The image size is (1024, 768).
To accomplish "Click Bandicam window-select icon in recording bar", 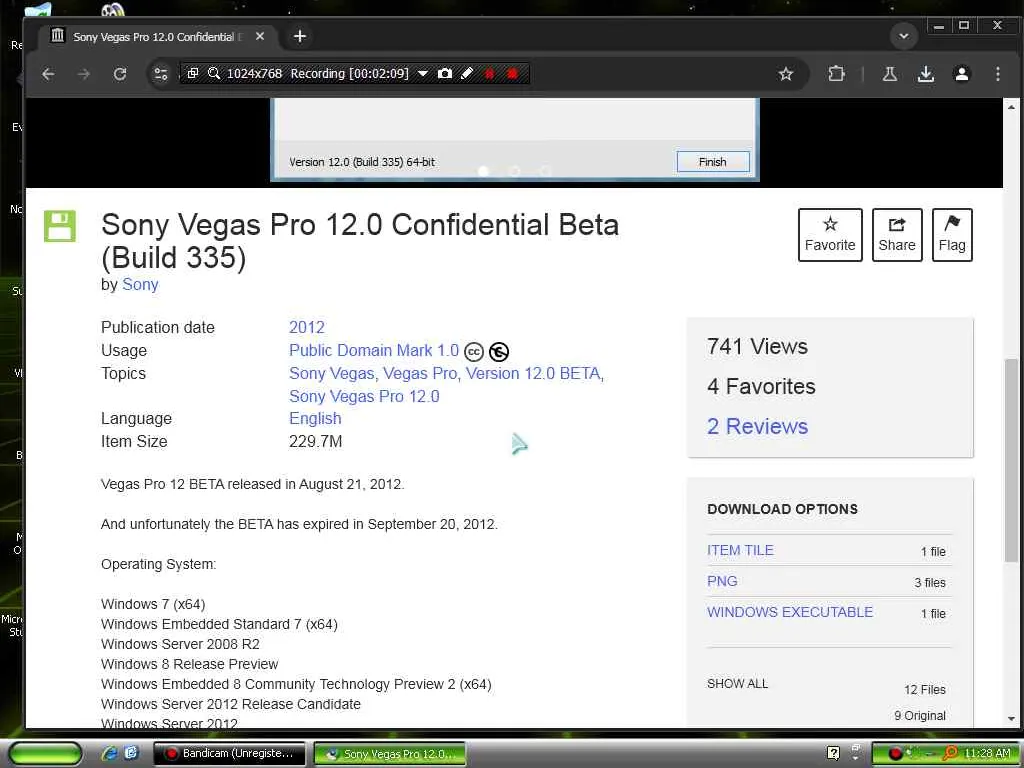I will pos(193,73).
